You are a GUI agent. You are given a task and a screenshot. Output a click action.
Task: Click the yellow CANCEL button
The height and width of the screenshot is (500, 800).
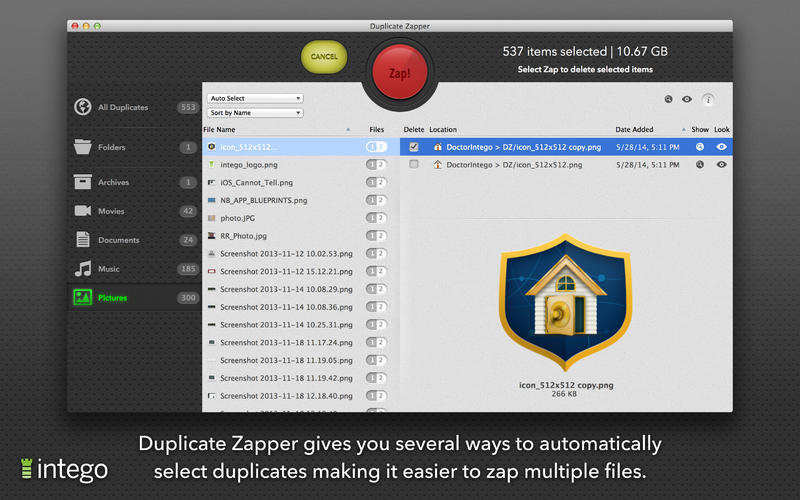324,57
